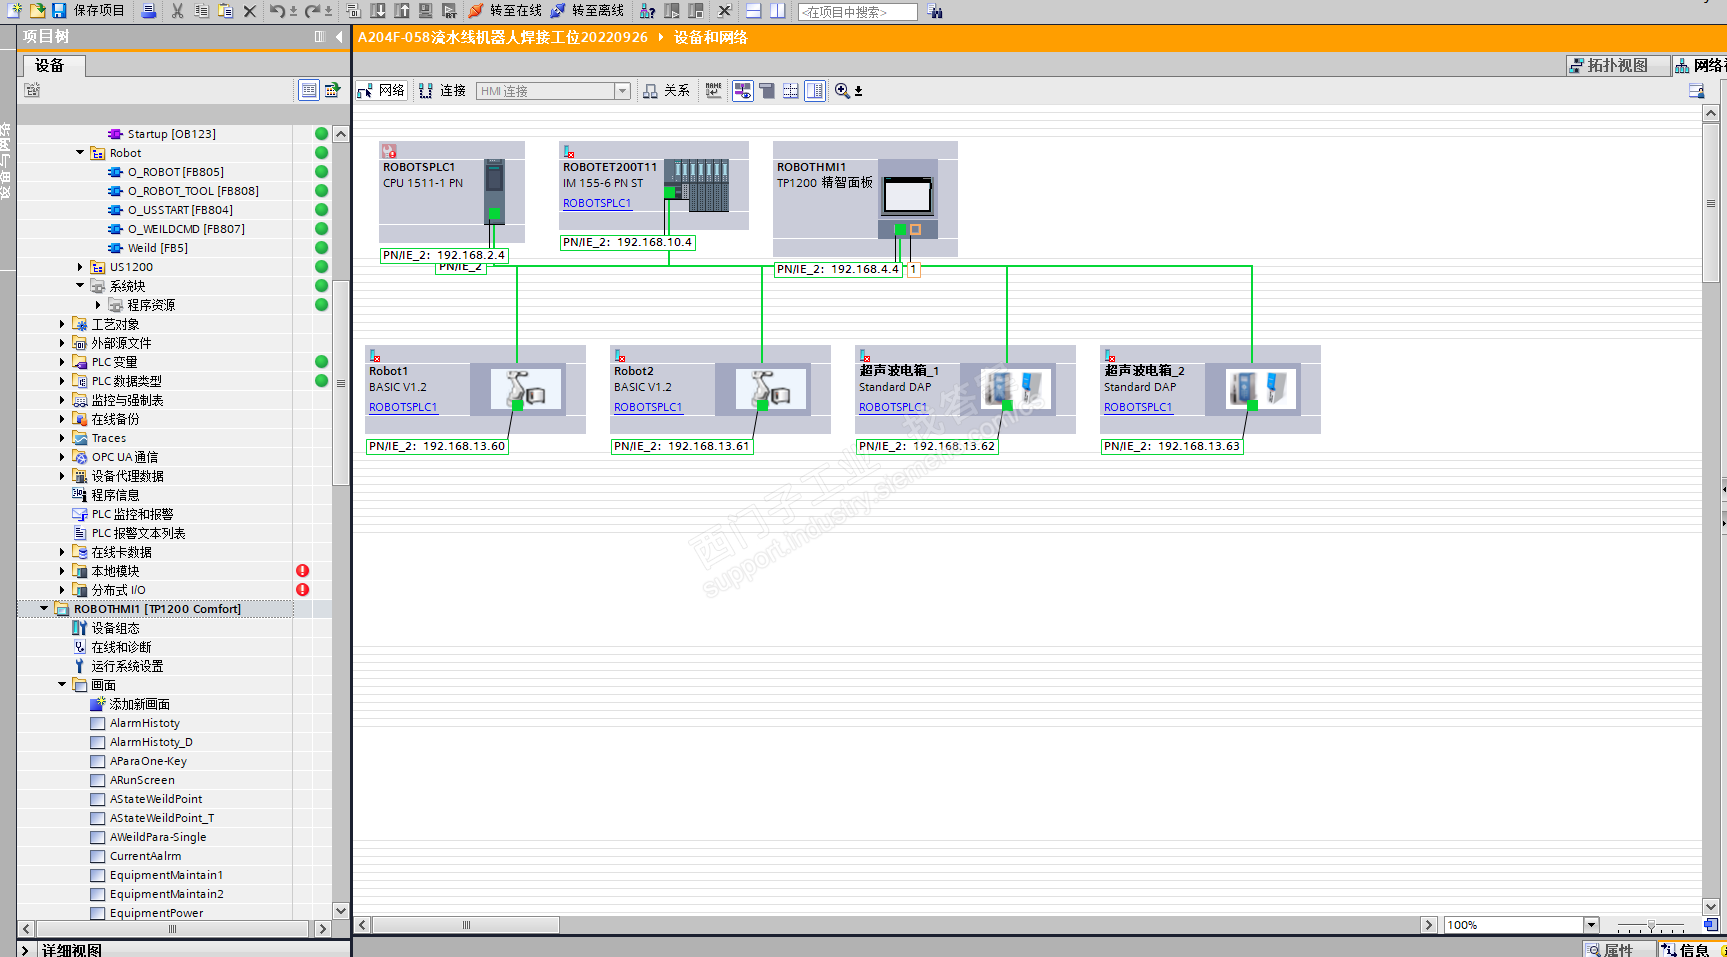Click the network view horizontal scrollbar thumb
Screen dimensions: 1727x957
click(x=466, y=925)
